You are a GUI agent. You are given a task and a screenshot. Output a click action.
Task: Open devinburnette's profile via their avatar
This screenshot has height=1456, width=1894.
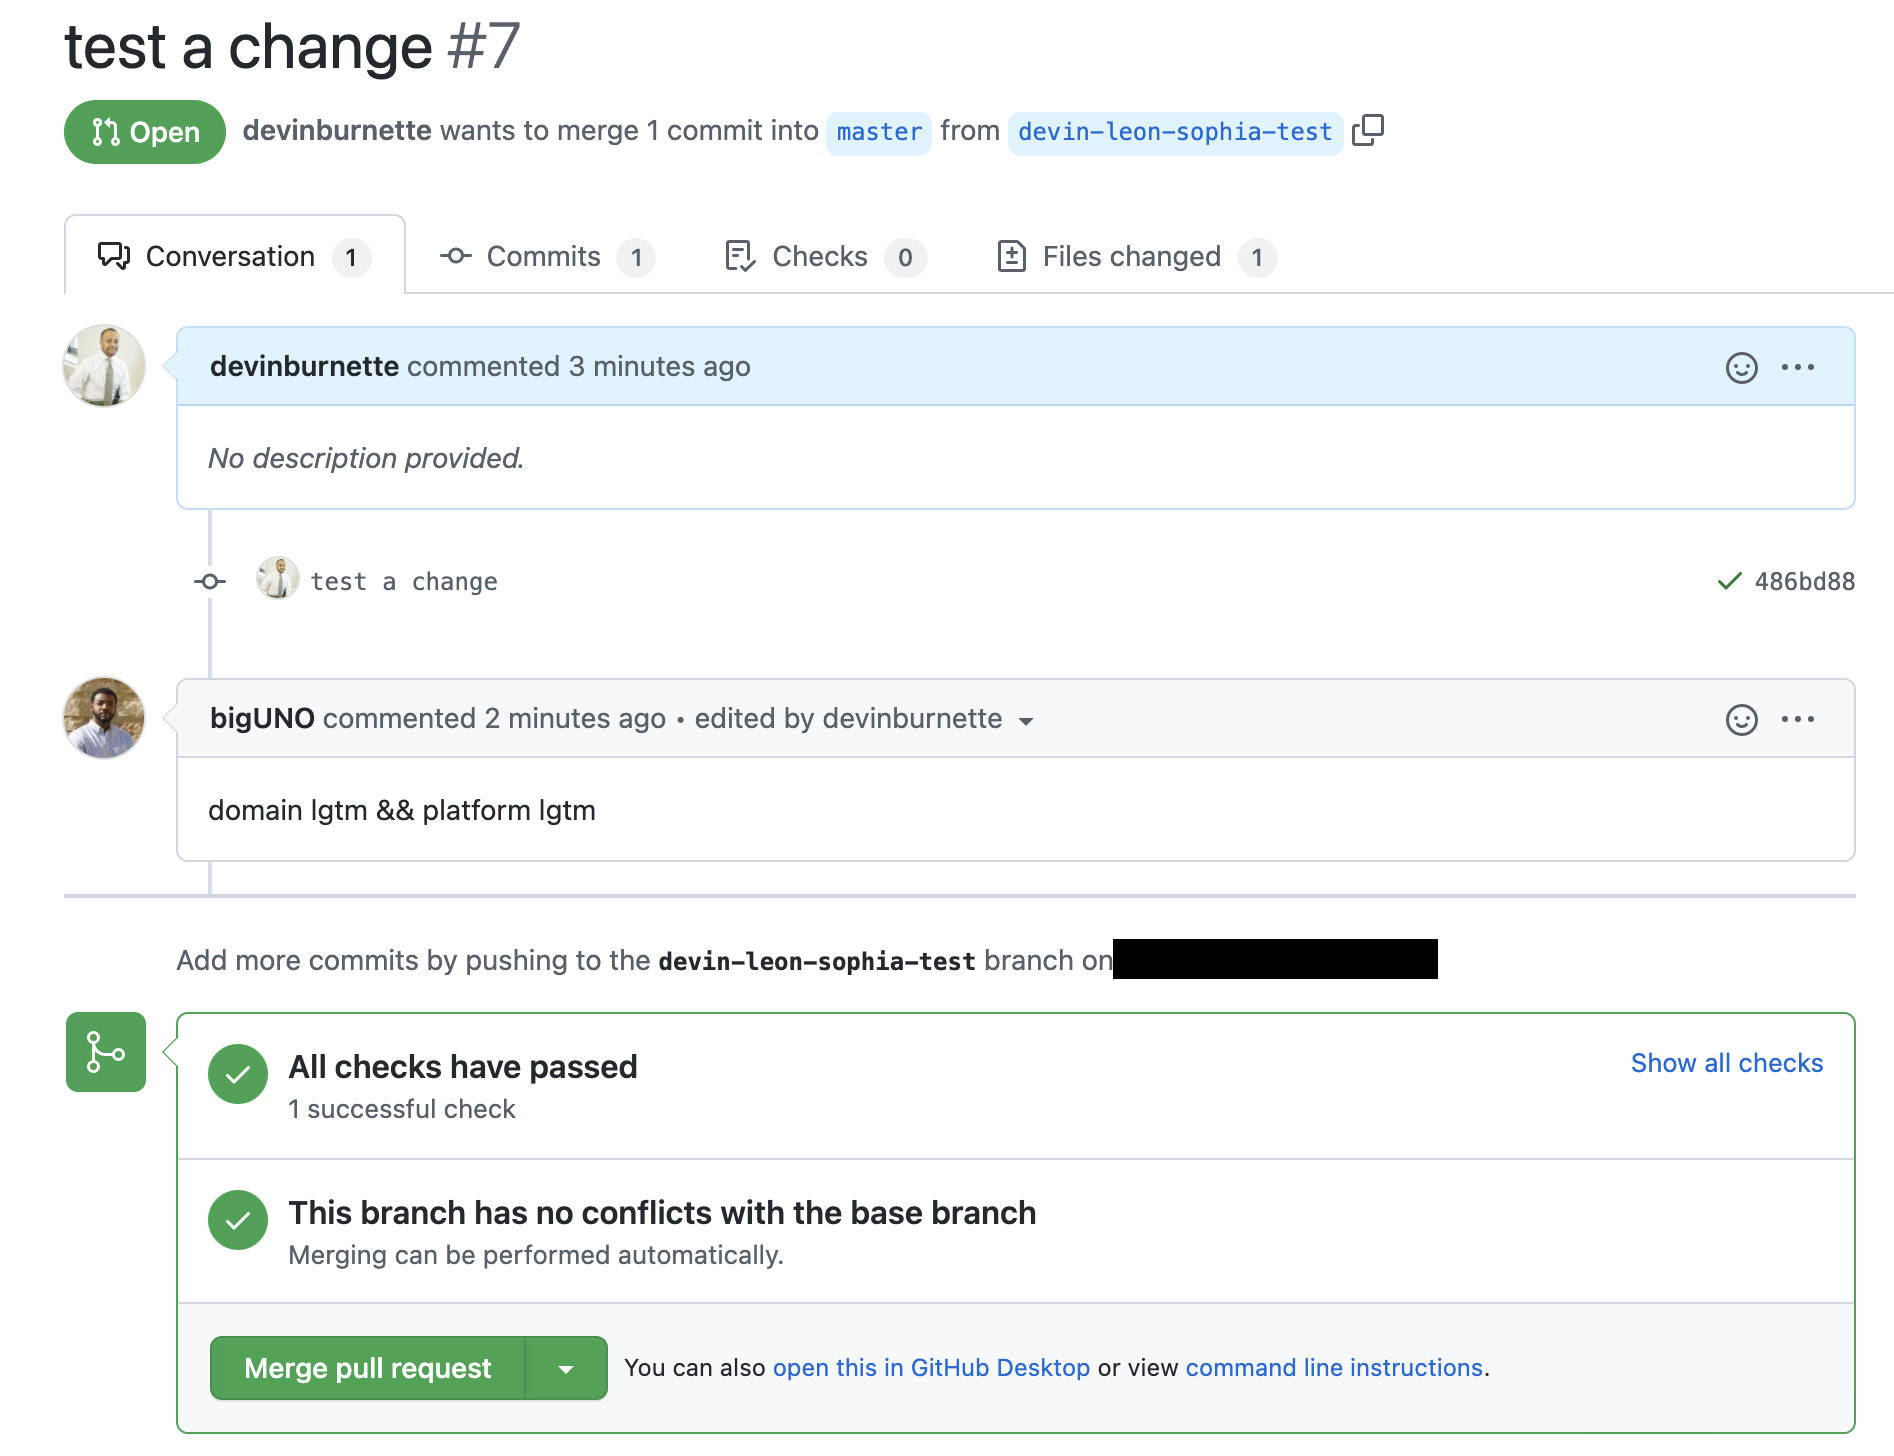tap(103, 366)
